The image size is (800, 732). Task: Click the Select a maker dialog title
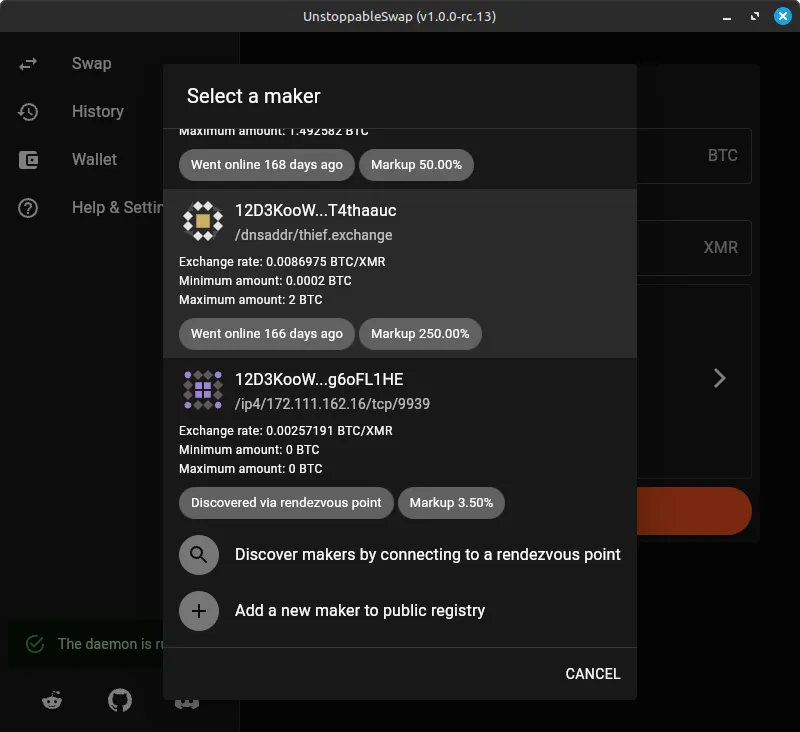pyautogui.click(x=254, y=96)
